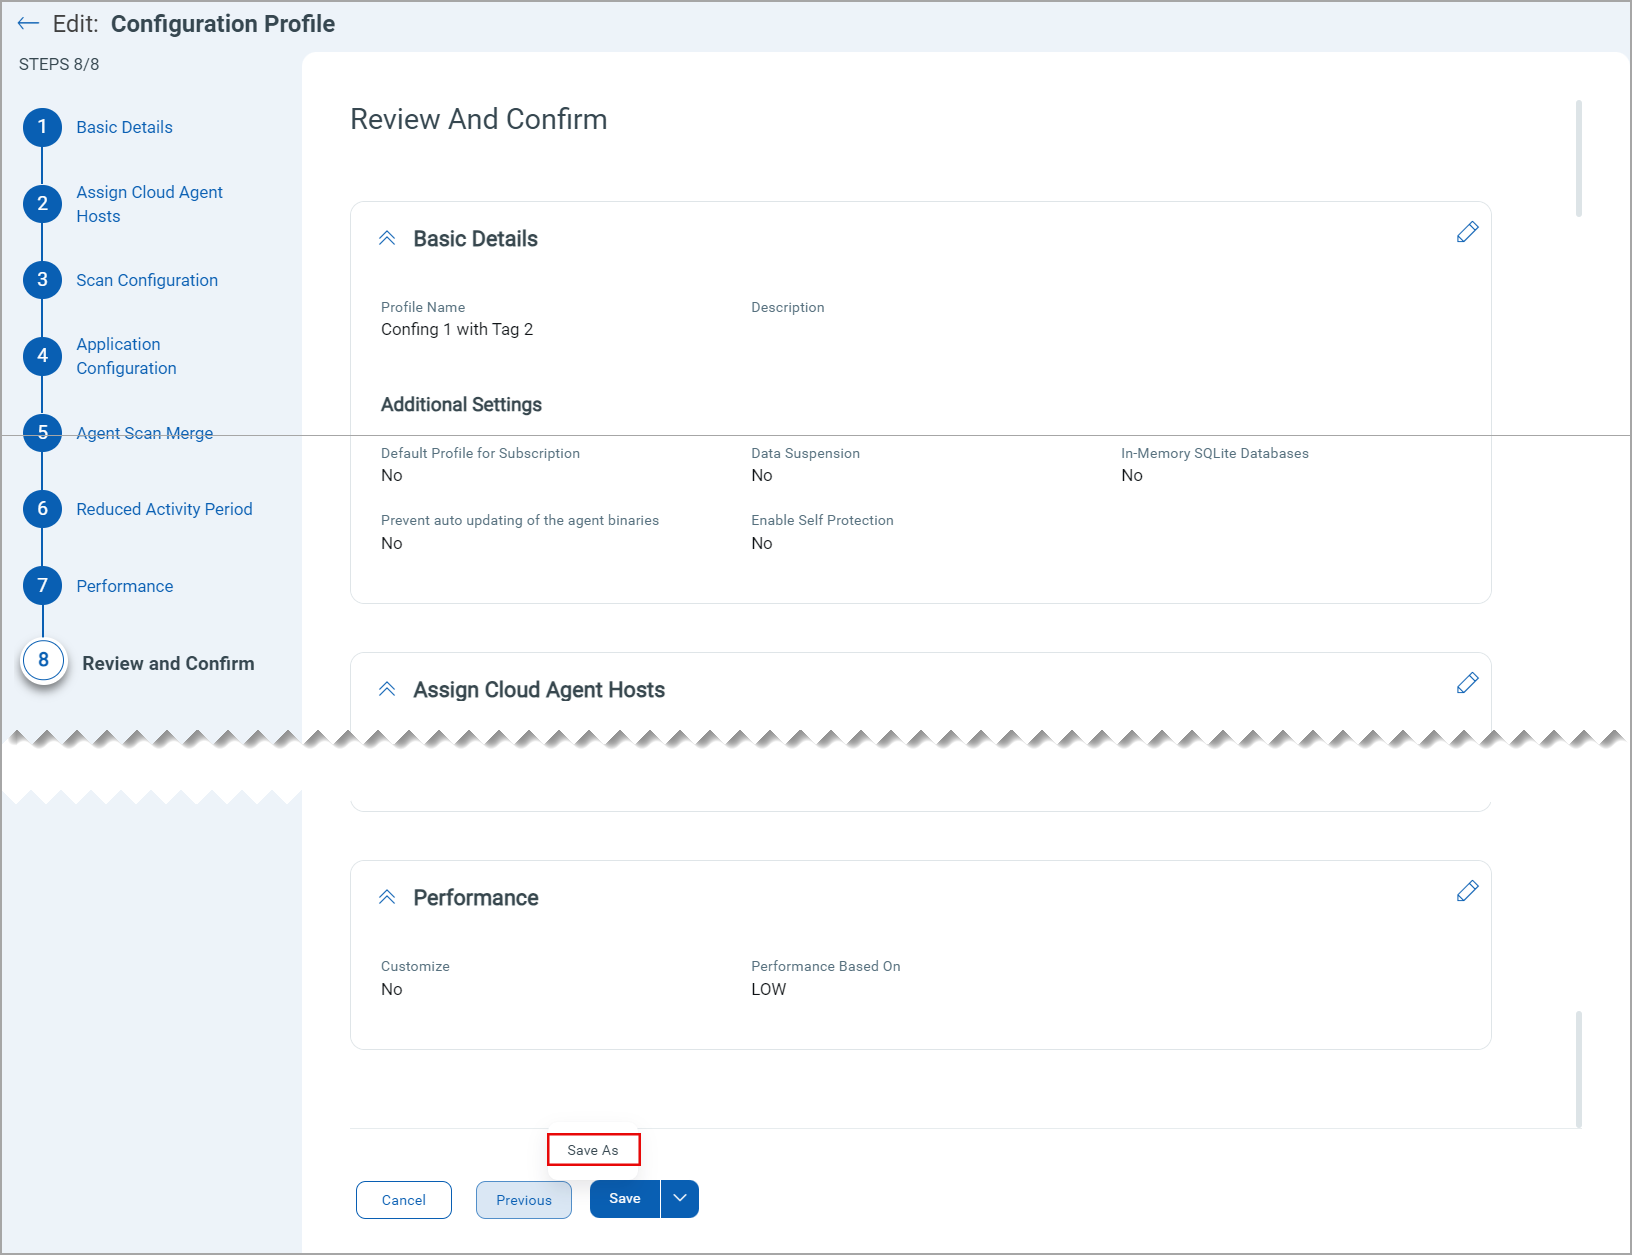Choose the Save As option
The image size is (1632, 1255).
point(593,1150)
